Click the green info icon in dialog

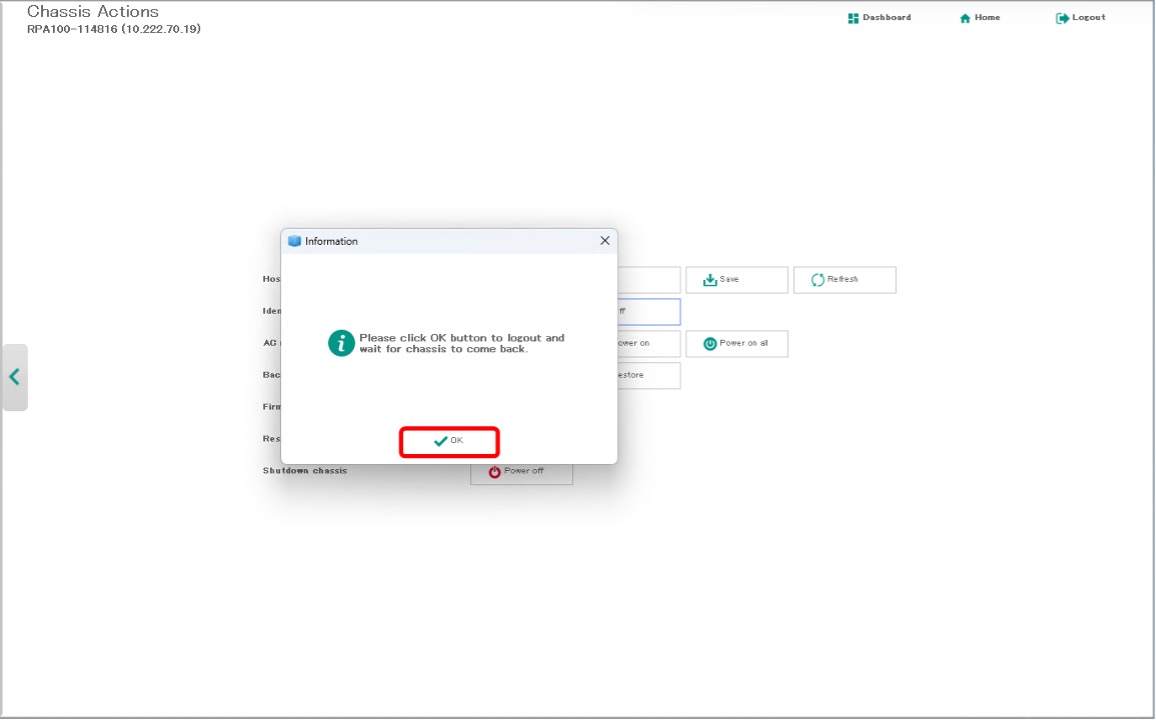click(341, 343)
